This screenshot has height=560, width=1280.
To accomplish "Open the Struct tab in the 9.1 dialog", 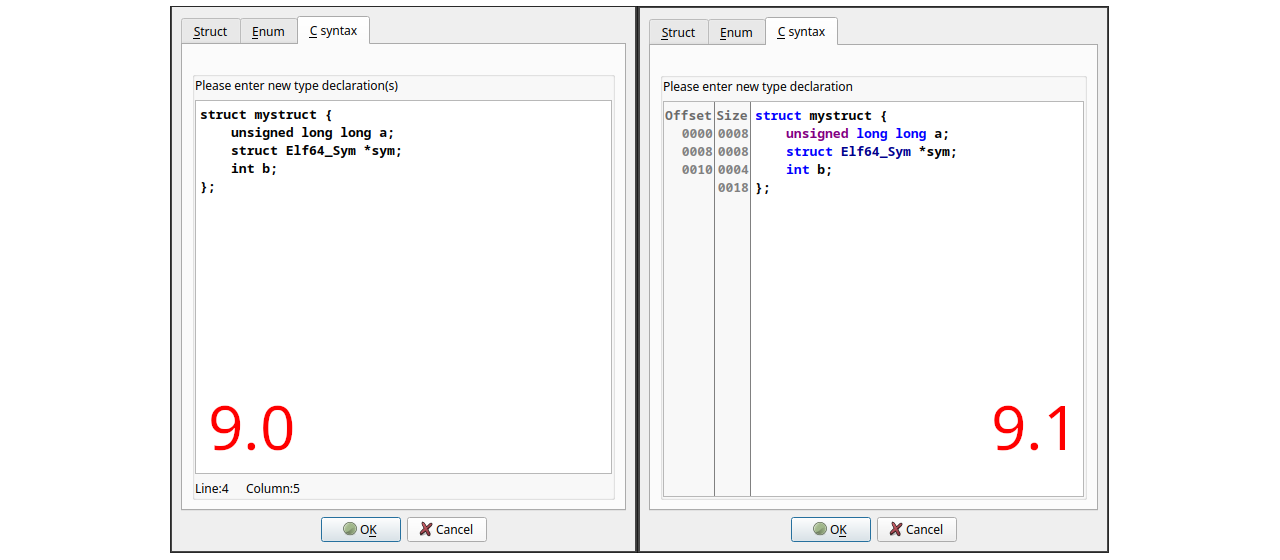I will pyautogui.click(x=678, y=33).
